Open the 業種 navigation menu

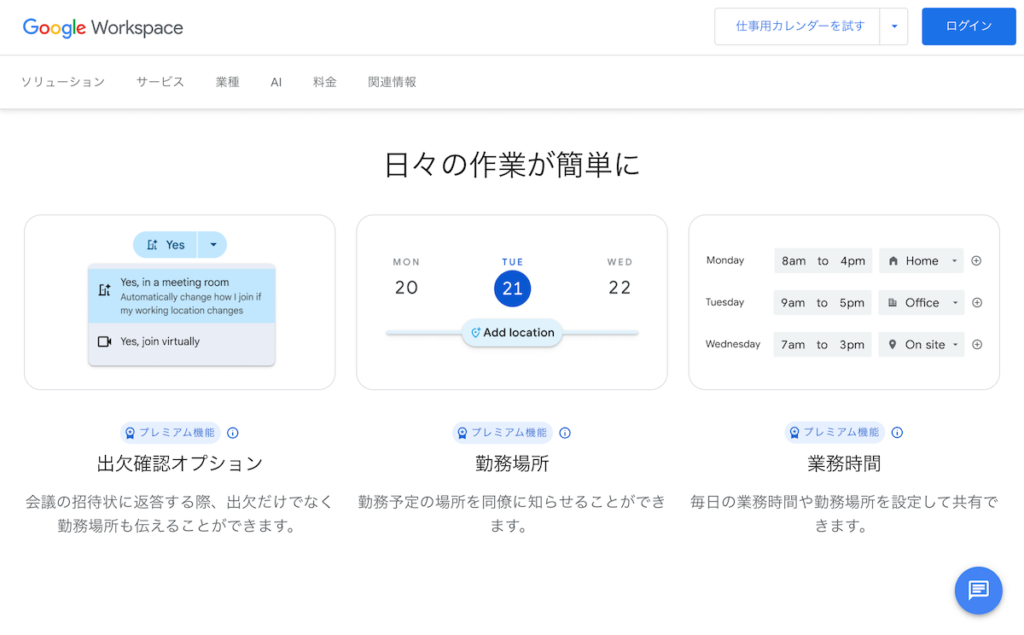227,82
